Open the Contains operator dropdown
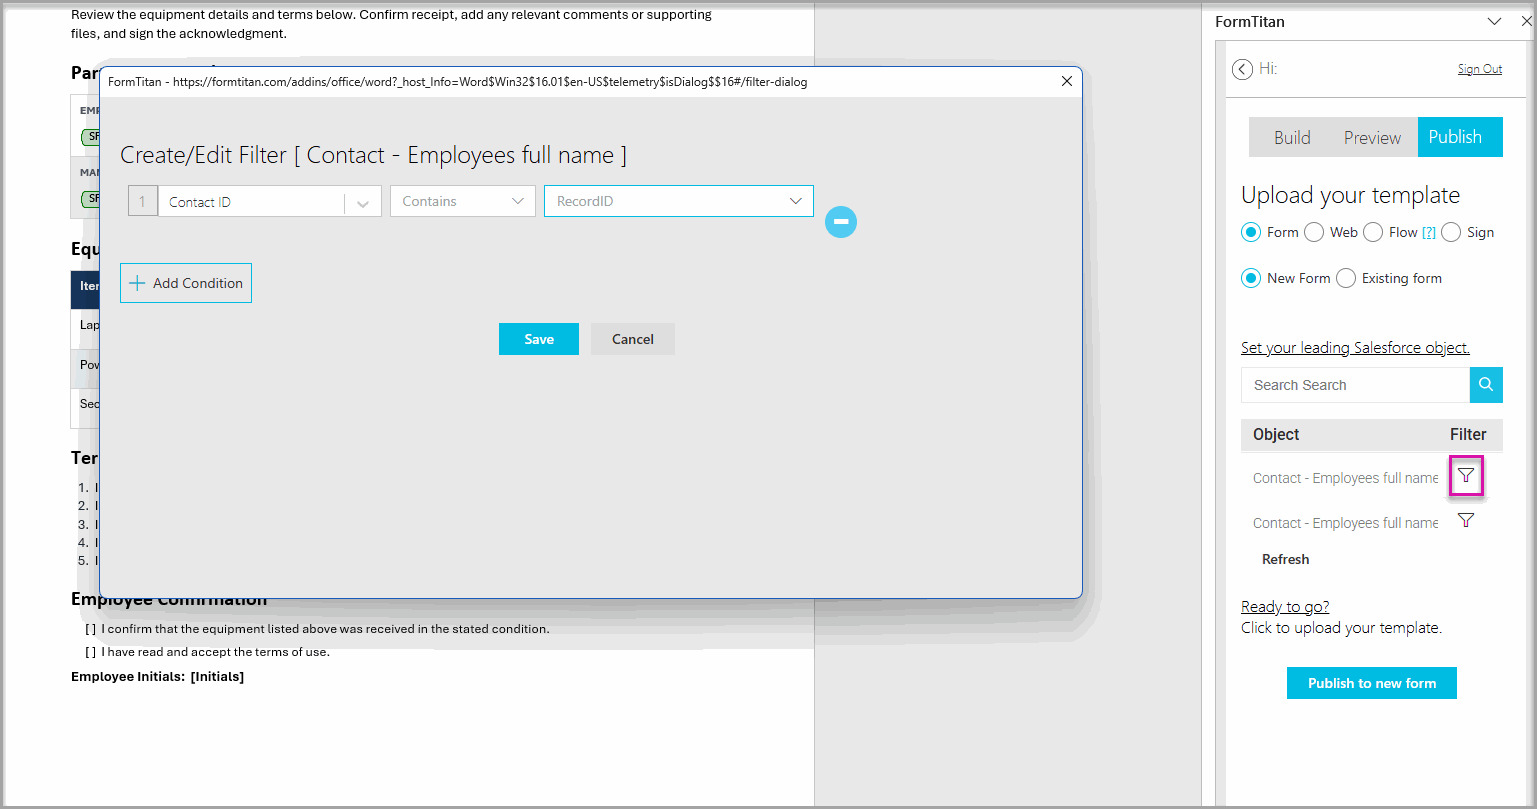The width and height of the screenshot is (1537, 809). [x=462, y=201]
